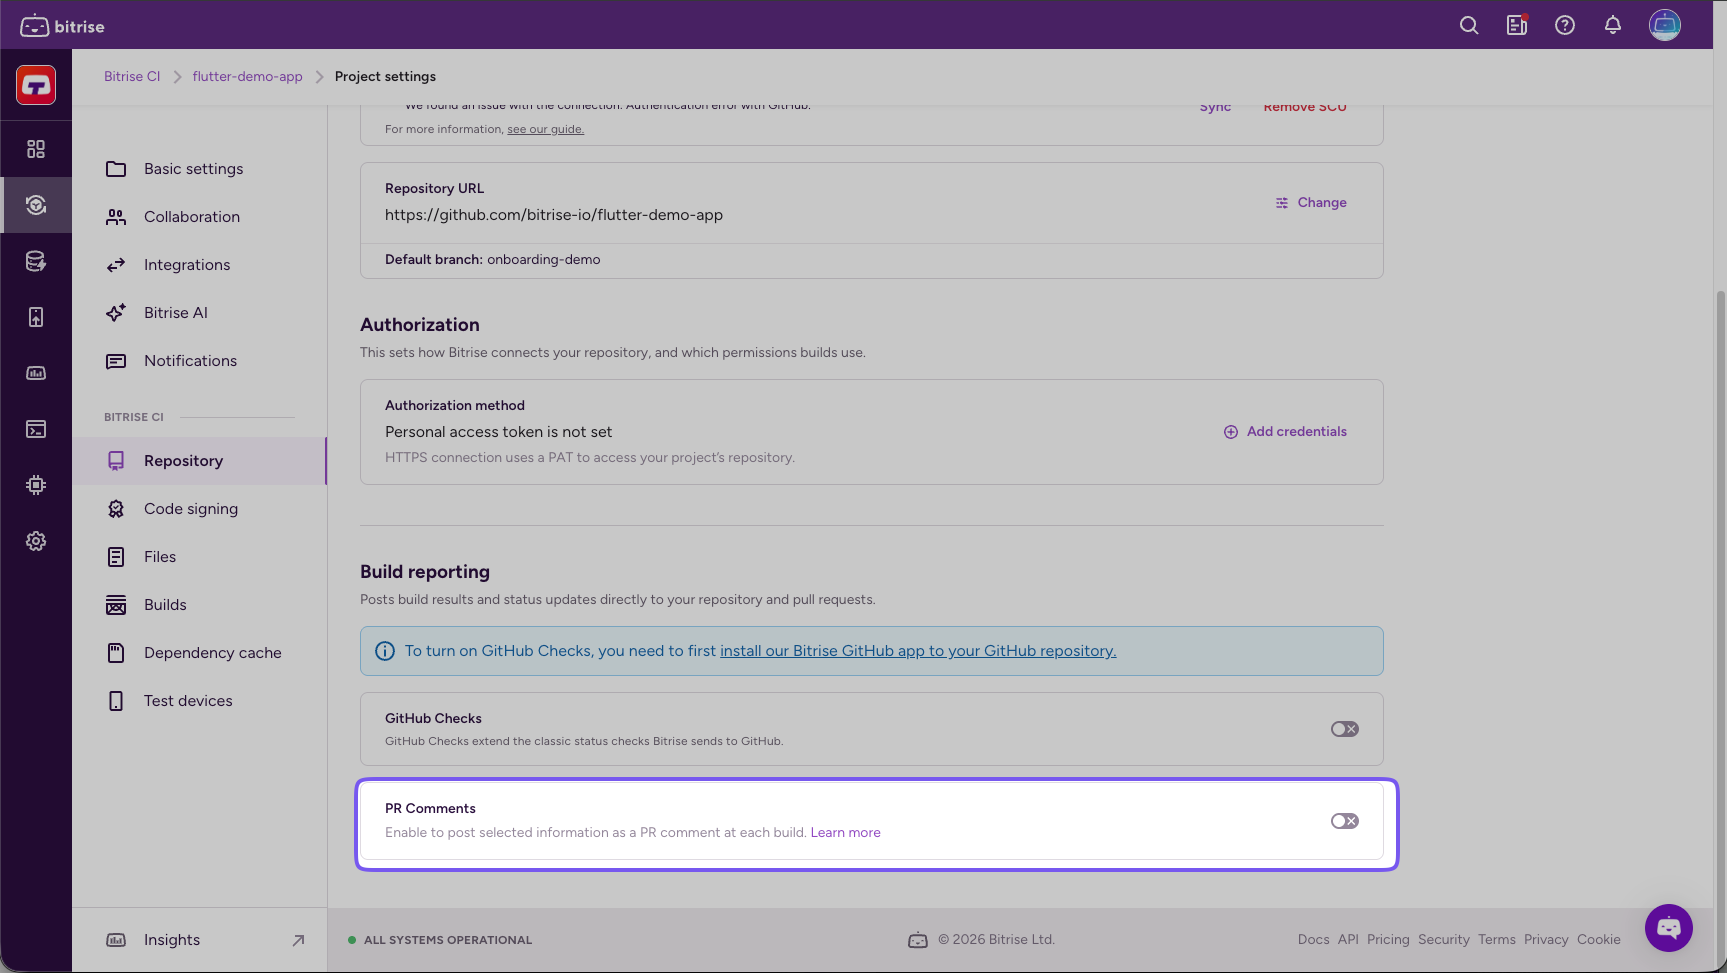Viewport: 1727px width, 973px height.
Task: Open the release notes news icon
Action: coord(1517,26)
